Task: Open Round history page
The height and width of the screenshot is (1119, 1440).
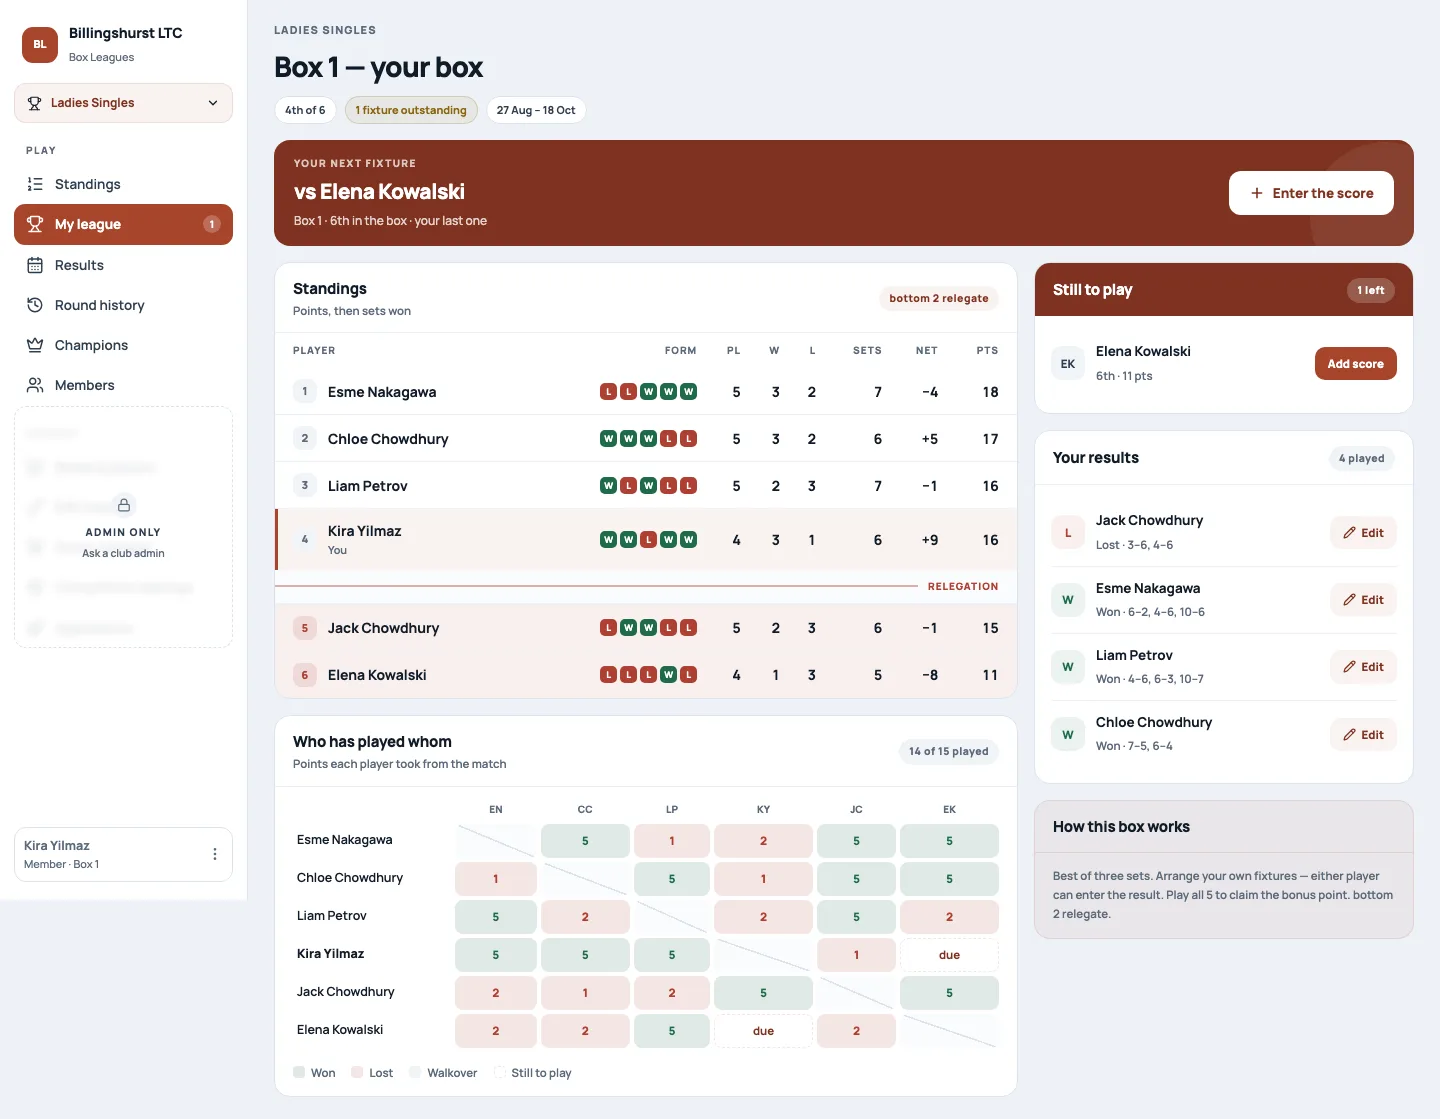Action: pos(123,305)
